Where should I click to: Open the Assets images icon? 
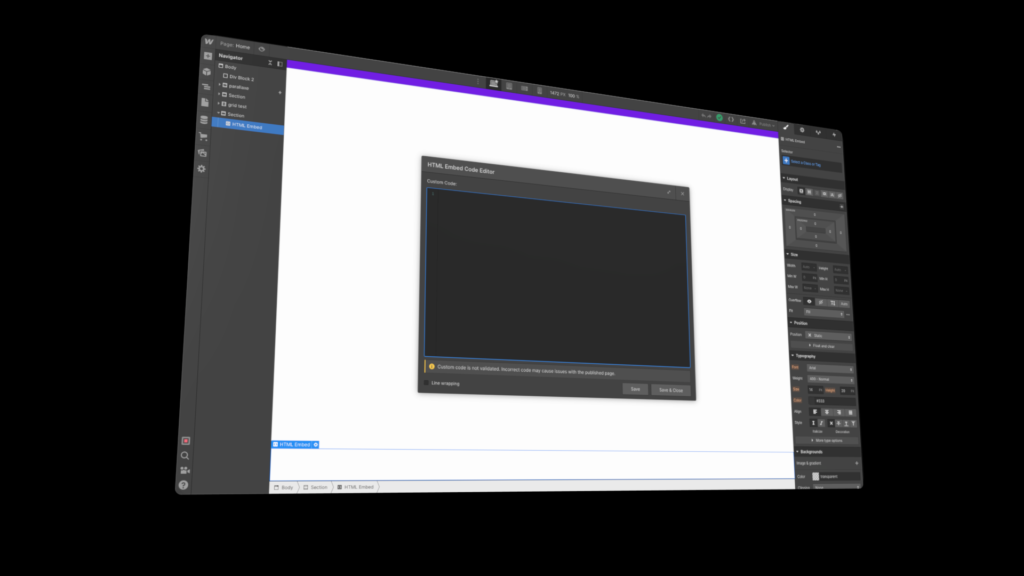(x=202, y=153)
